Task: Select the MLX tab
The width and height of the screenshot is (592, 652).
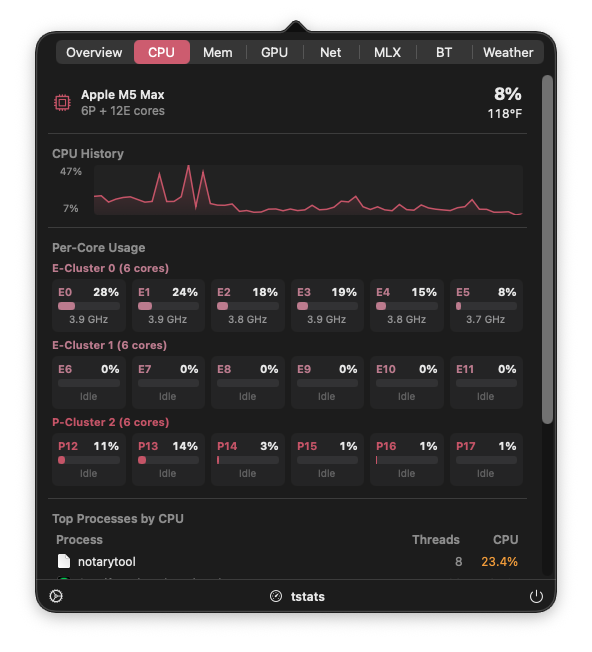Action: pyautogui.click(x=387, y=52)
